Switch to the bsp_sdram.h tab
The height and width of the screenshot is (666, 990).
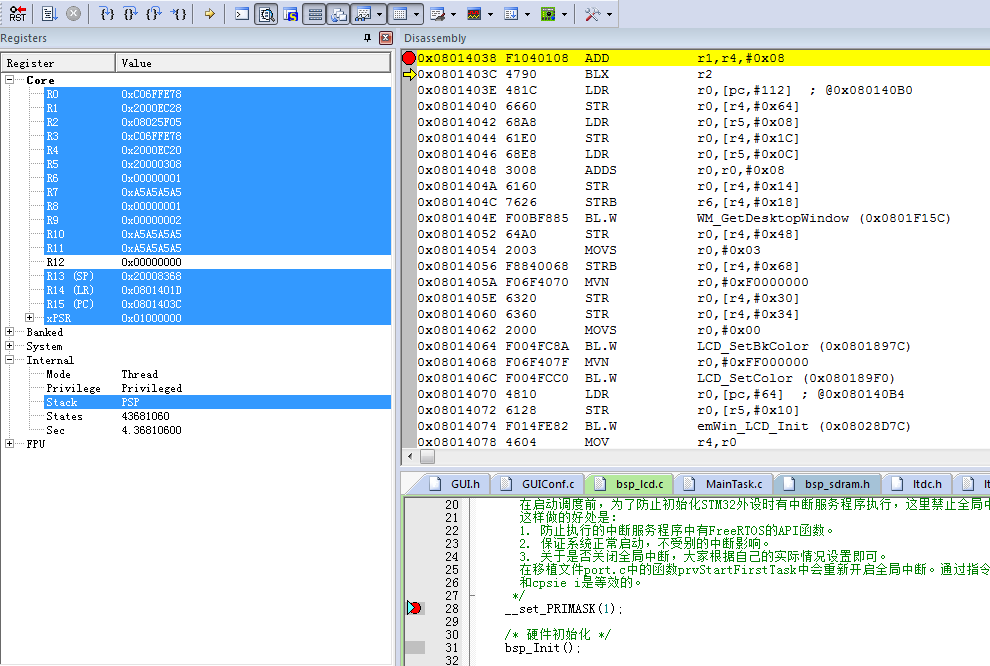tap(827, 484)
